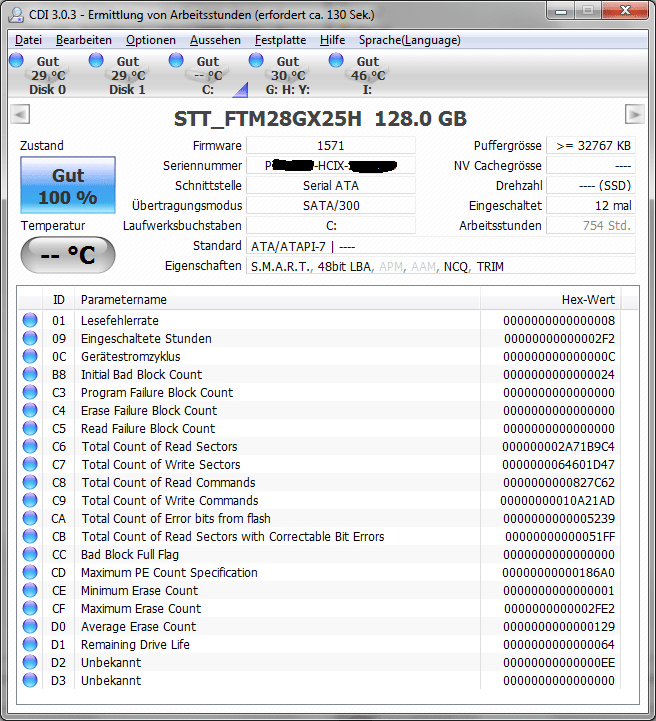The image size is (656, 721).
Task: Select the Lesefehlerrate parameter name
Action: 120,320
